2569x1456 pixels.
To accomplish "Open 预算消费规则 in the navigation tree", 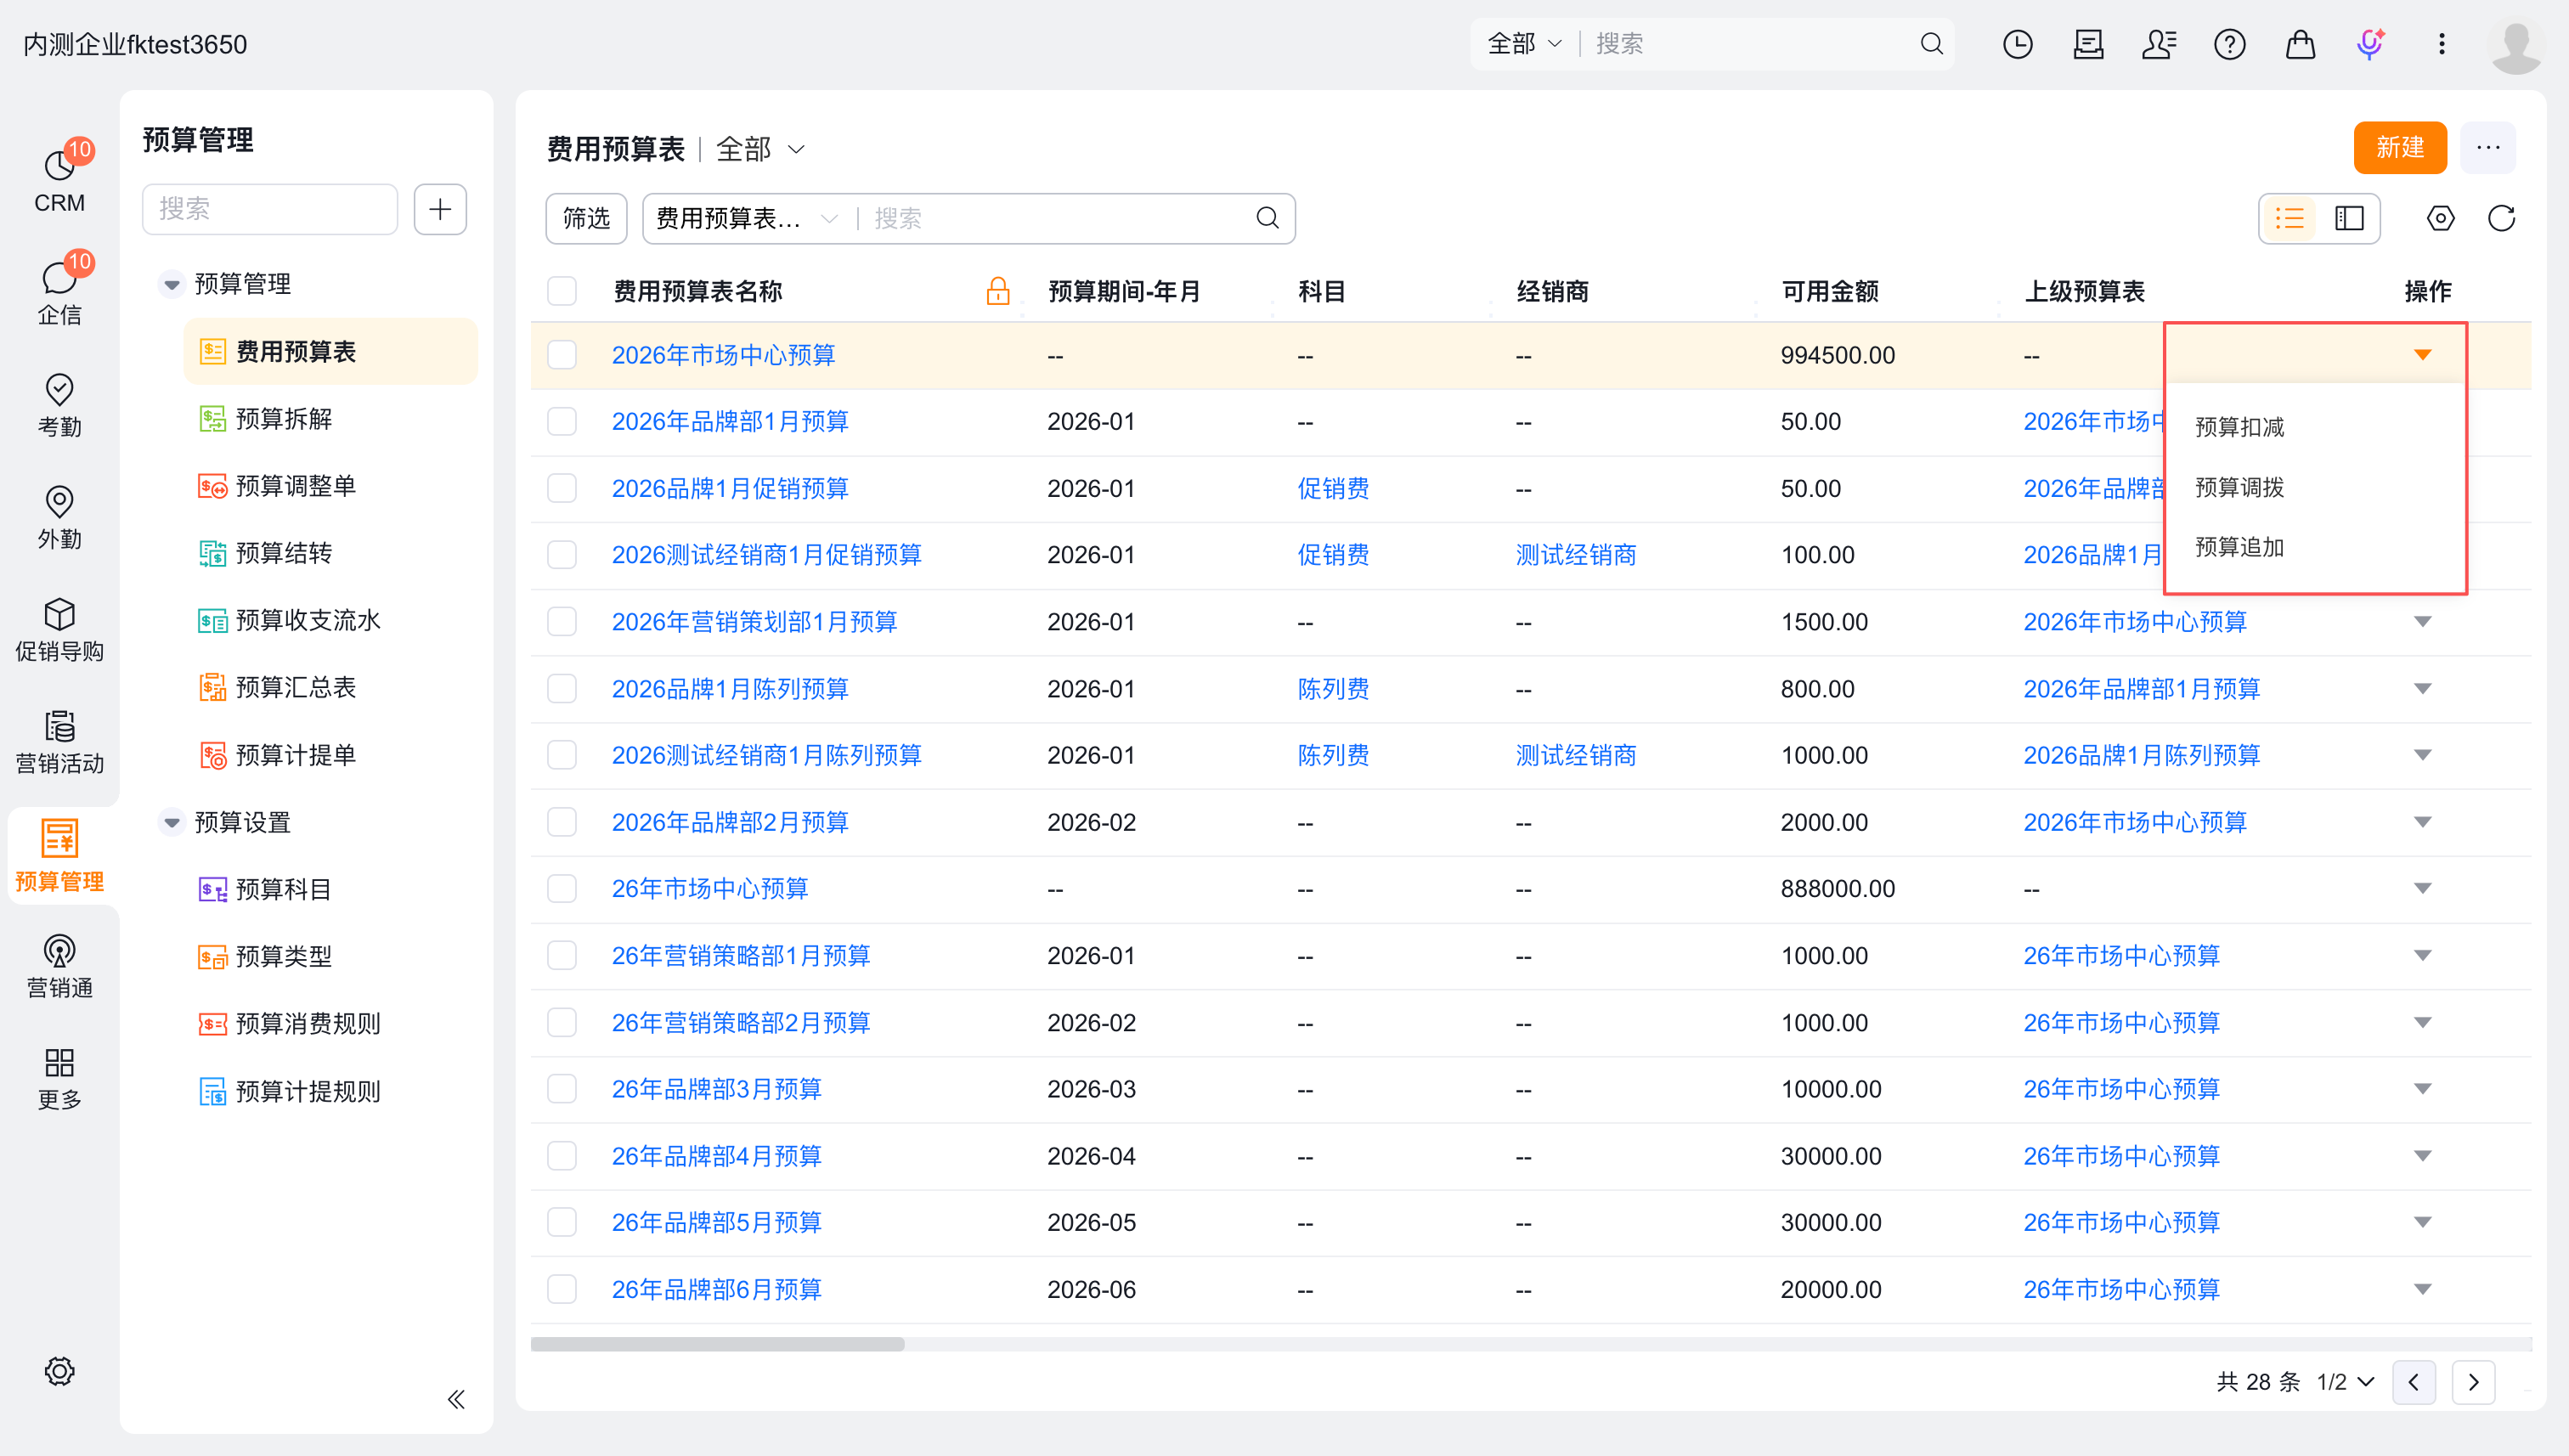I will pos(307,1024).
